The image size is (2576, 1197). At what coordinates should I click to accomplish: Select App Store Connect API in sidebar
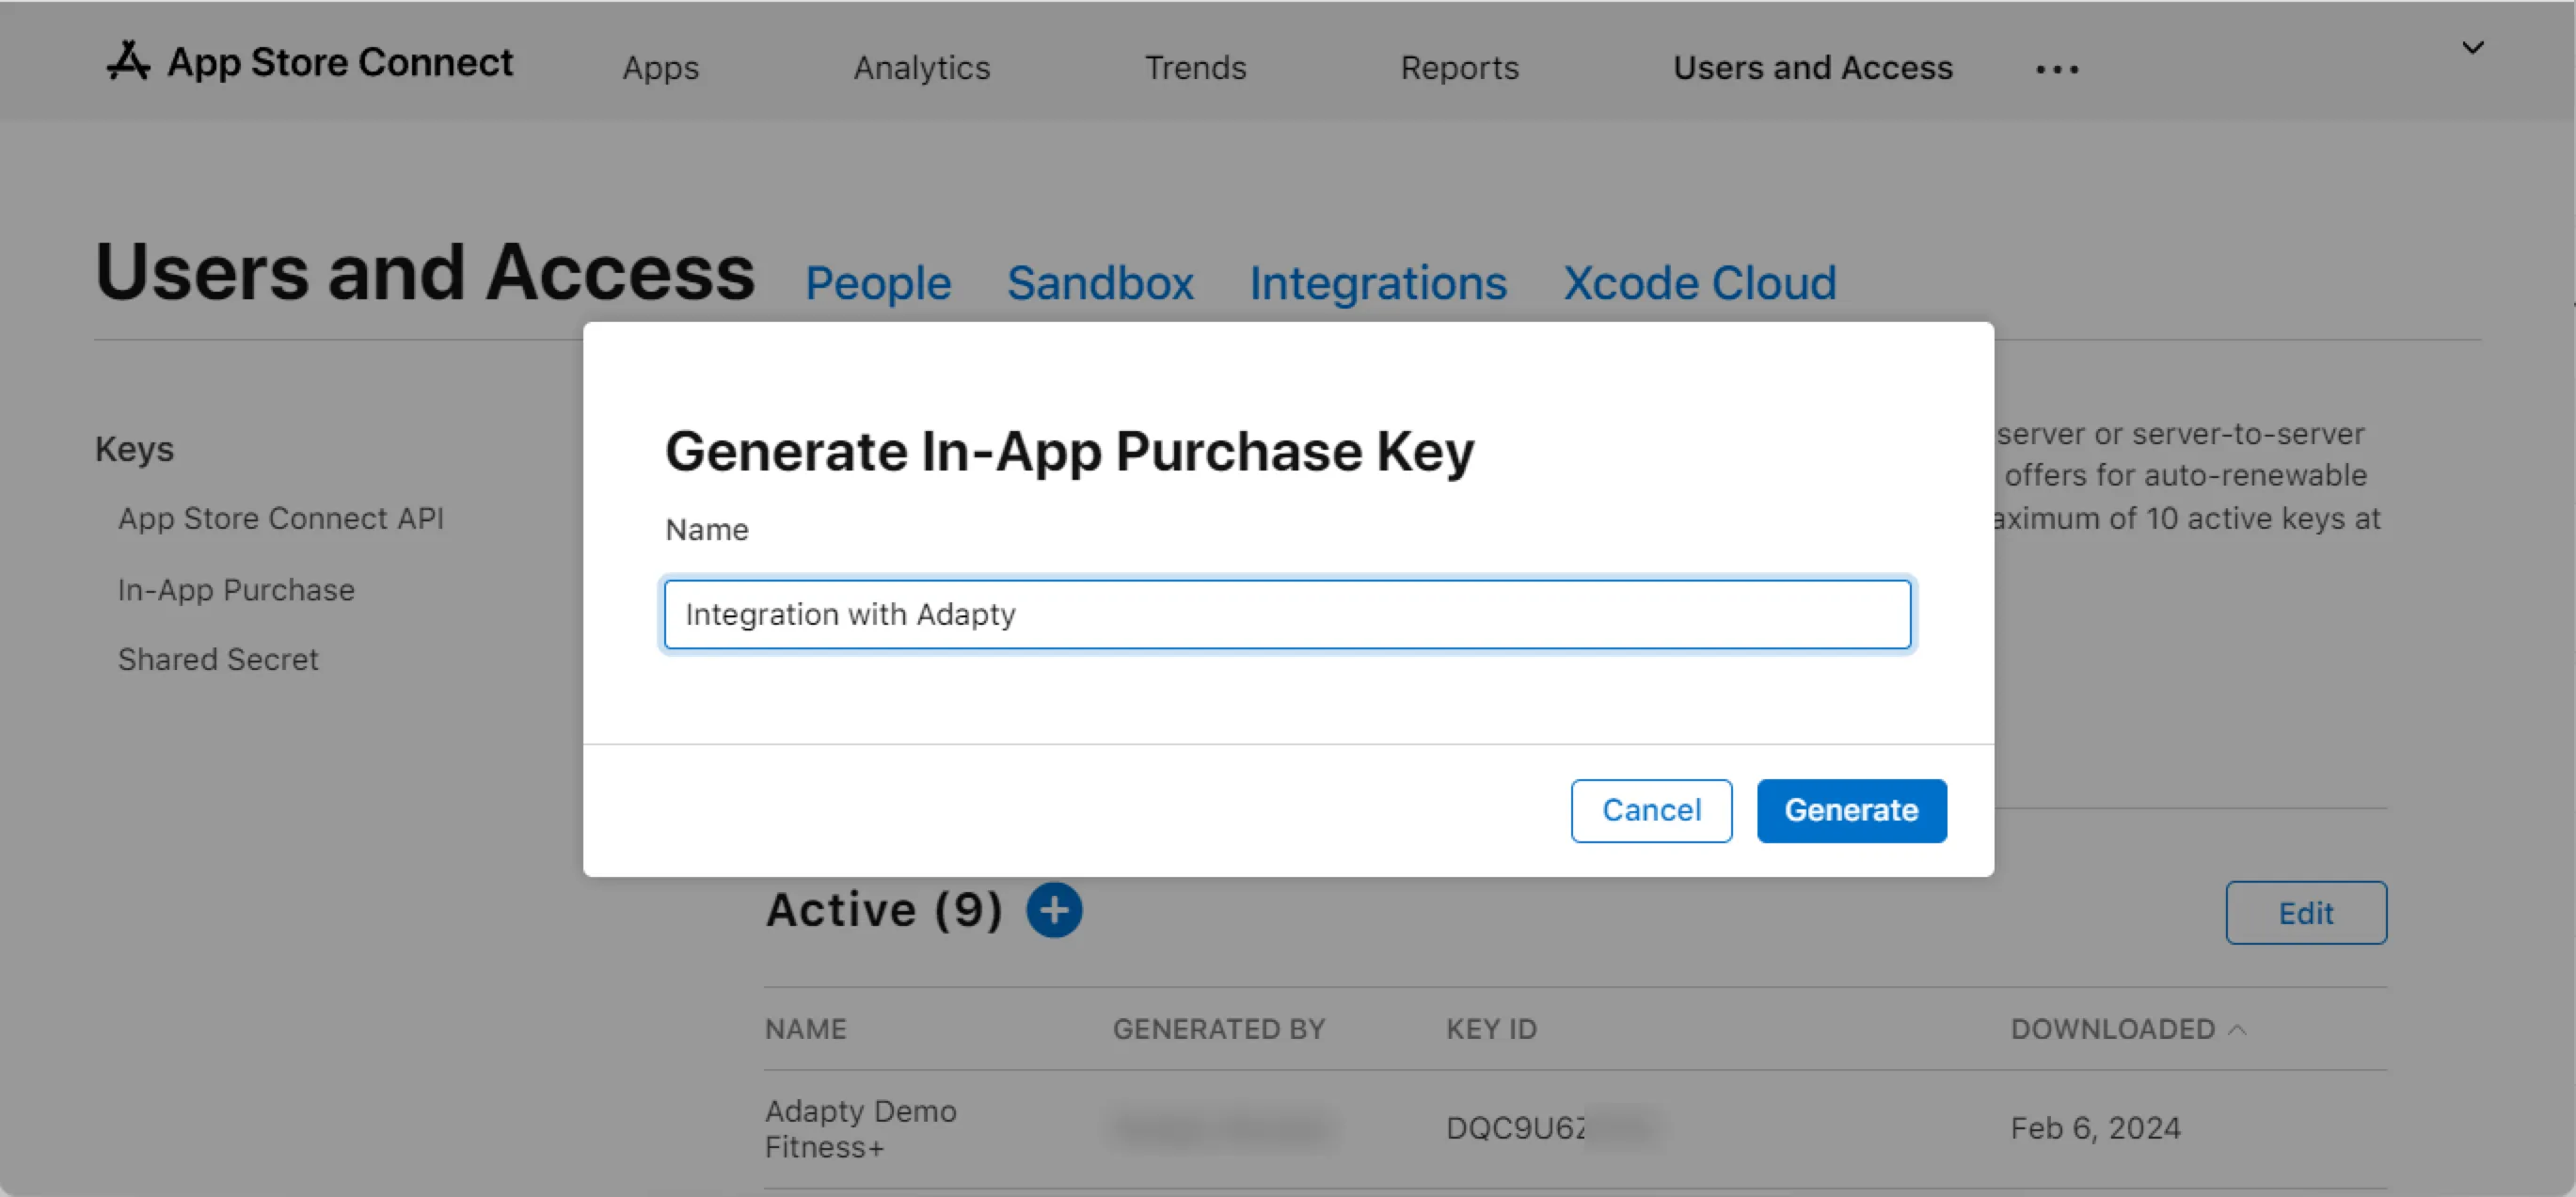point(281,519)
